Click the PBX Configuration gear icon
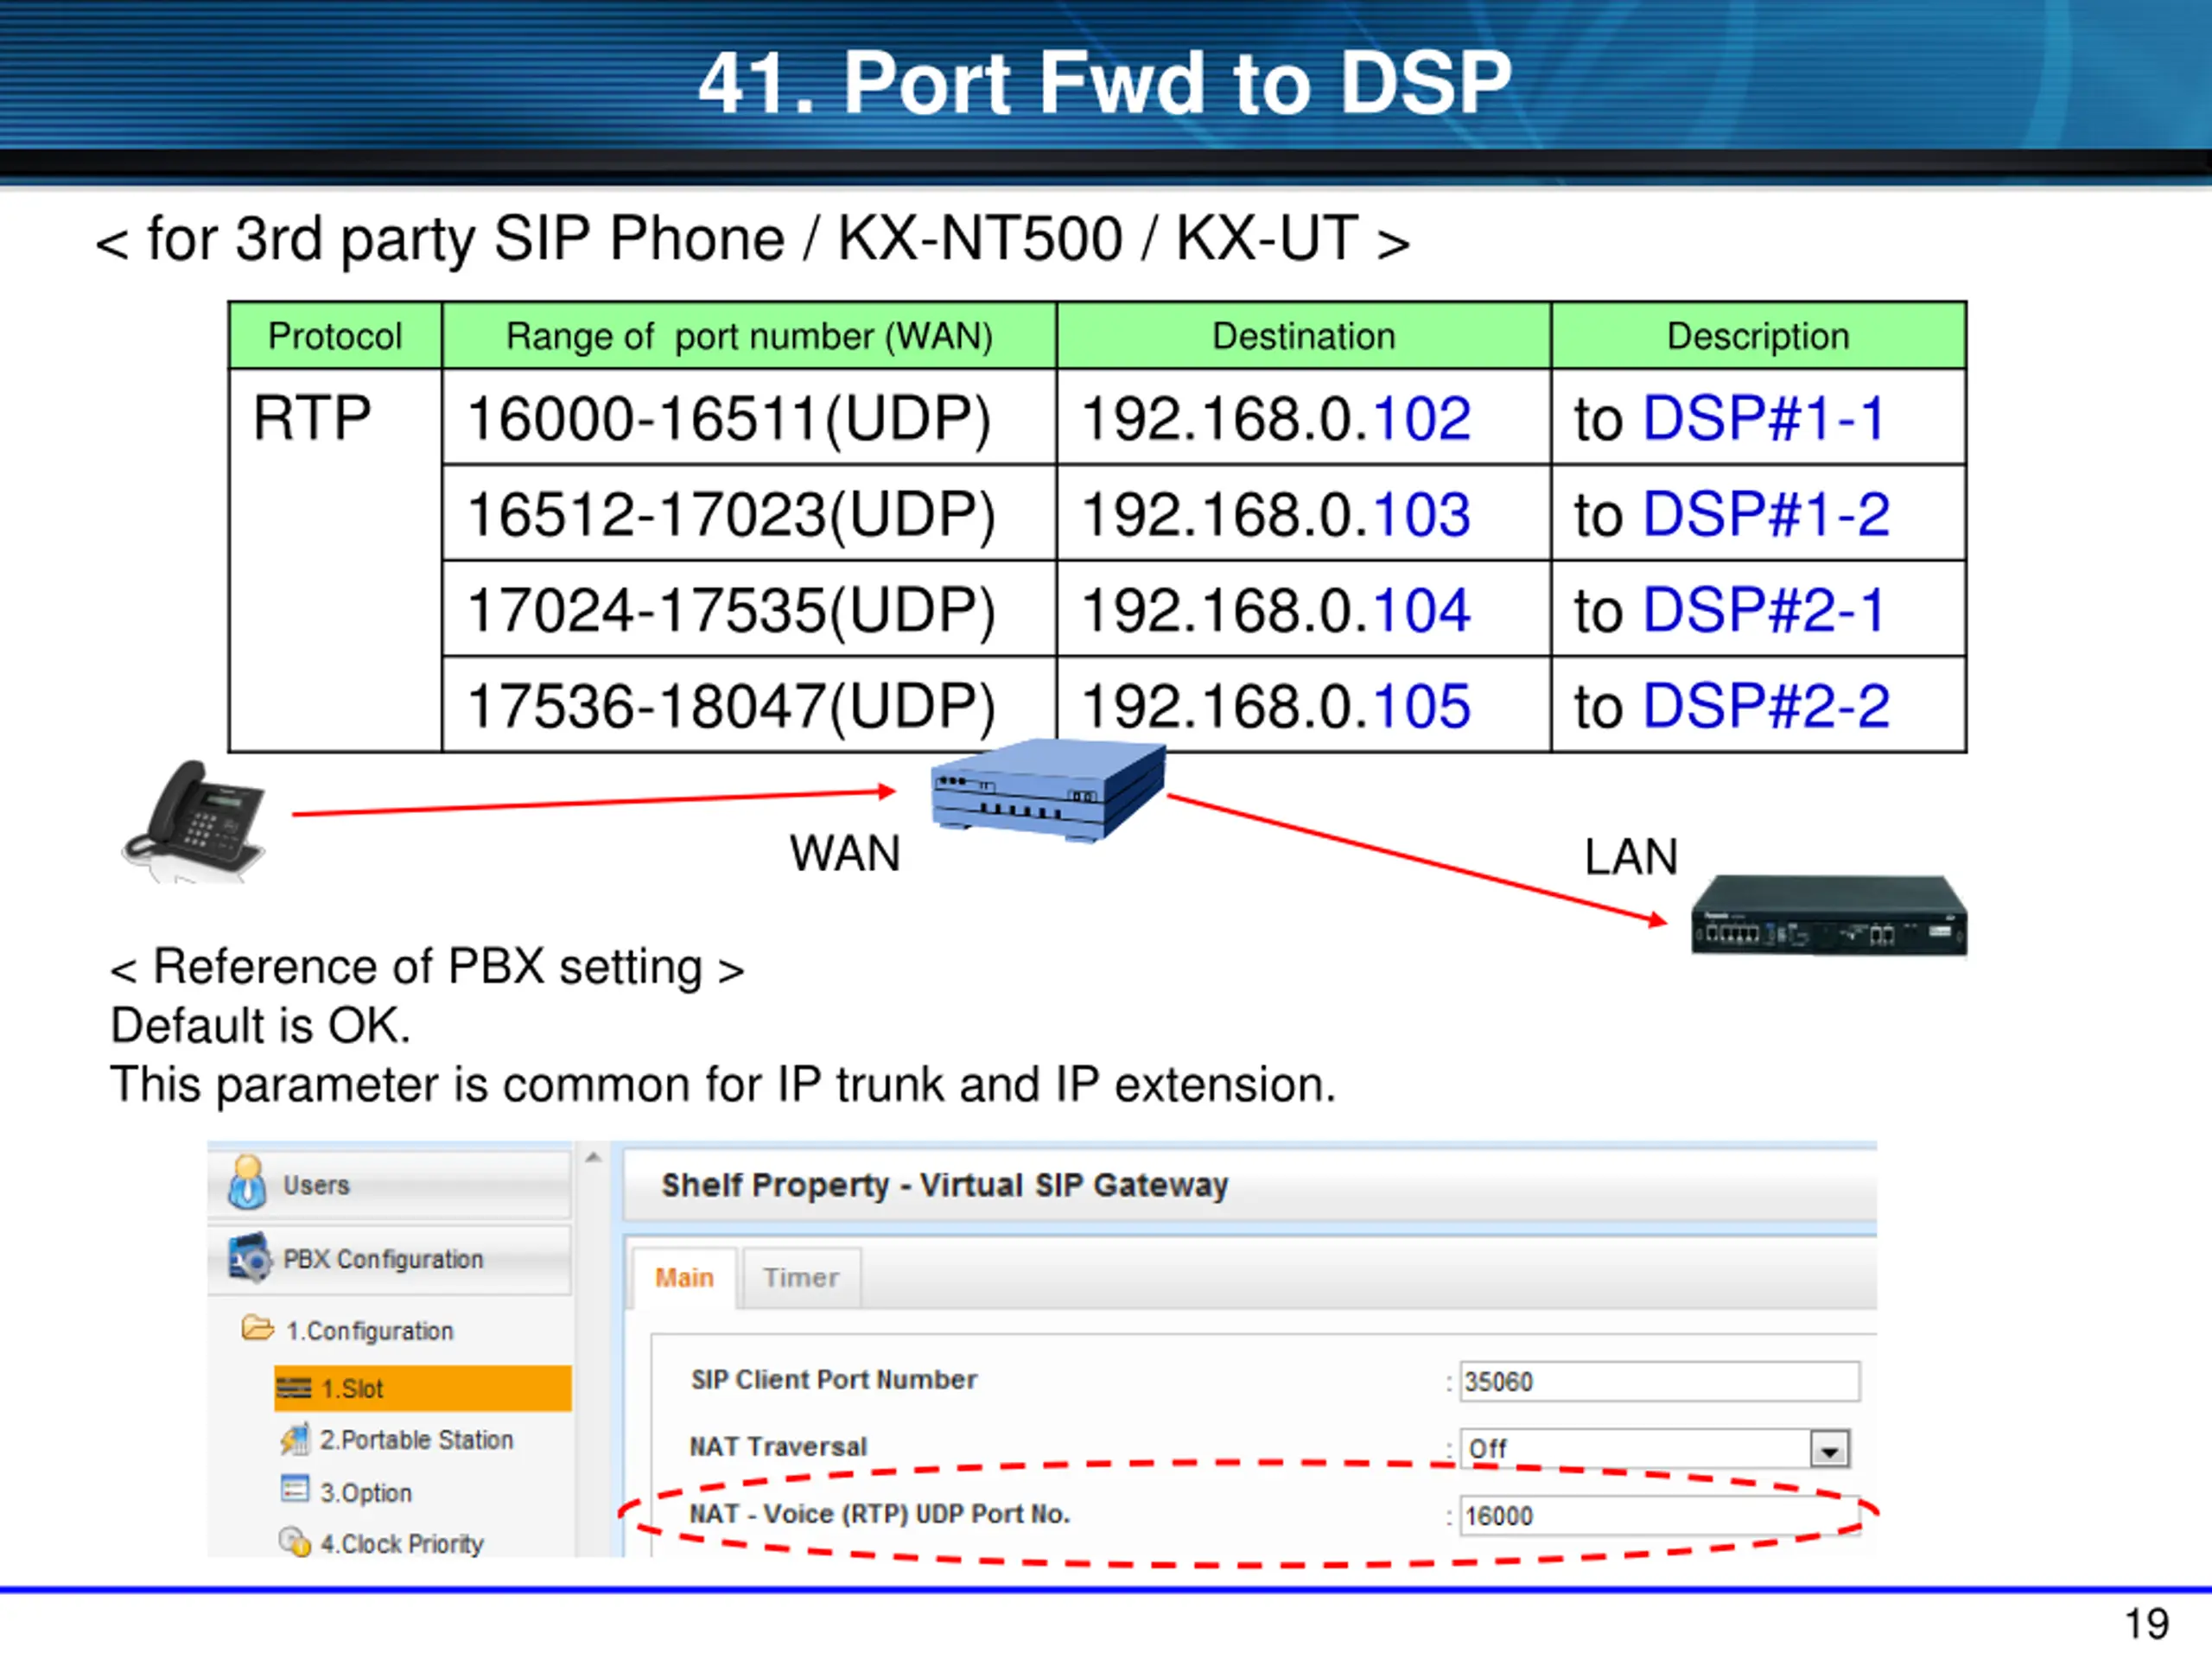This screenshot has height=1659, width=2212. (x=249, y=1258)
